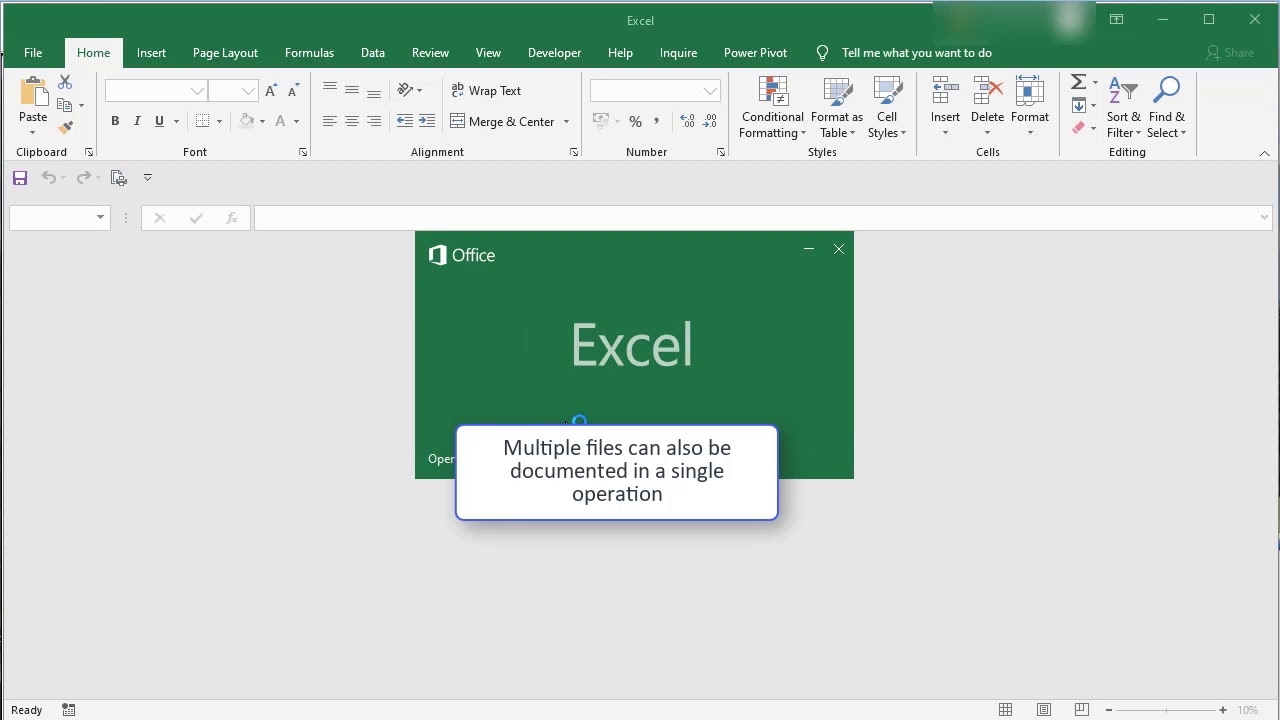Close the Excel splash screen
The image size is (1280, 720).
(839, 249)
